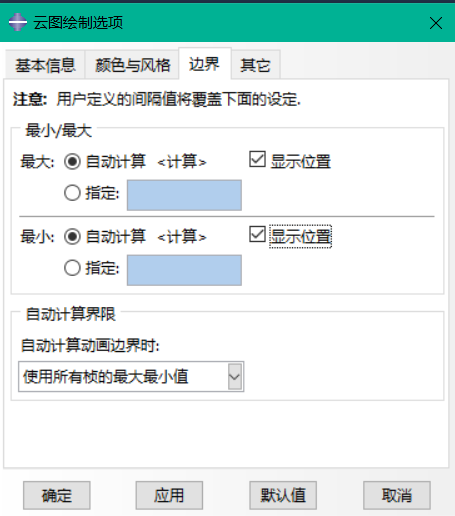Restore settings with 默认值 button

[283, 495]
